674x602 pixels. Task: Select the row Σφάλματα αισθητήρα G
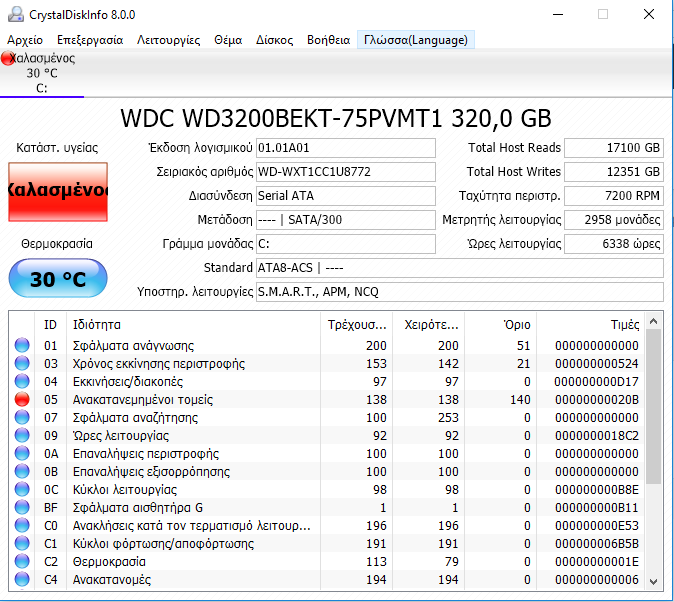click(327, 508)
